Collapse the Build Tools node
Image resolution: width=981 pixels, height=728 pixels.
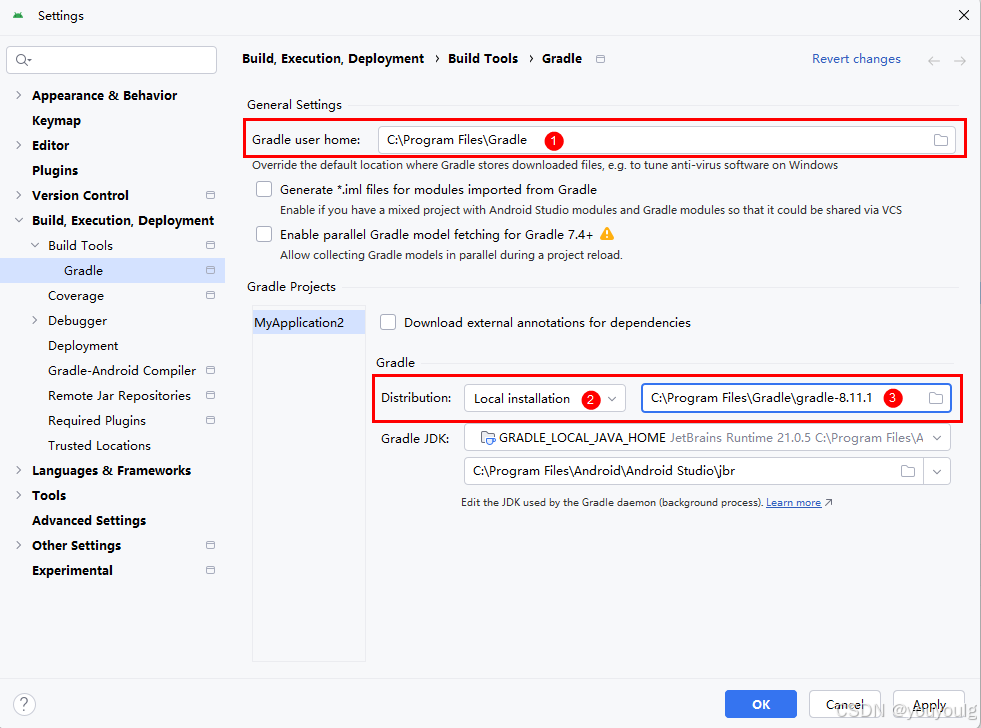click(x=35, y=245)
